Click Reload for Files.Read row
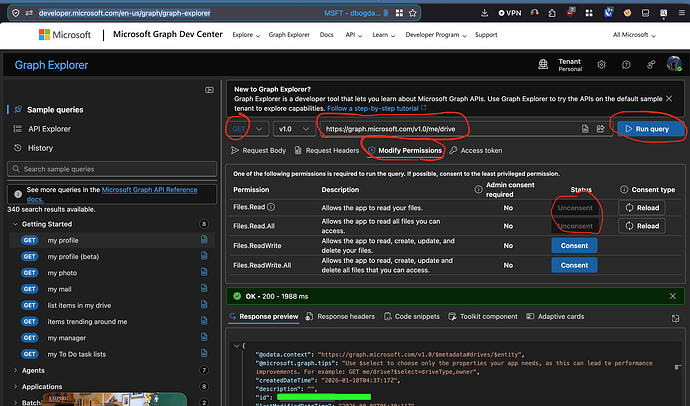The image size is (690, 406). (x=642, y=208)
